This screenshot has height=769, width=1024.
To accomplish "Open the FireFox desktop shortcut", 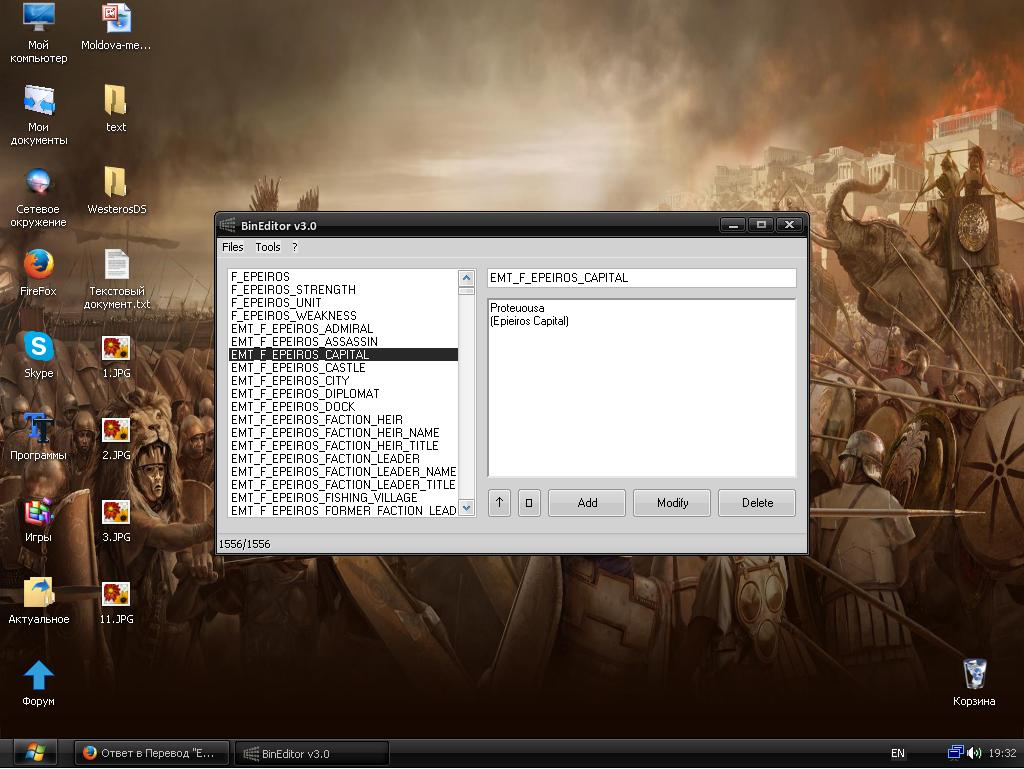I will [x=39, y=266].
